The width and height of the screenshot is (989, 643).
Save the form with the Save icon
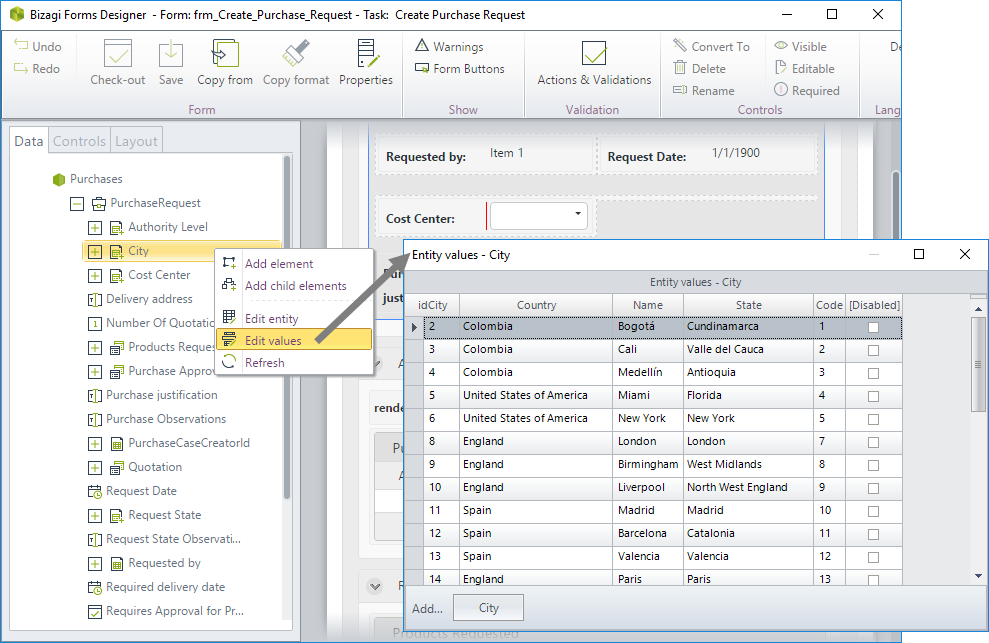point(170,54)
